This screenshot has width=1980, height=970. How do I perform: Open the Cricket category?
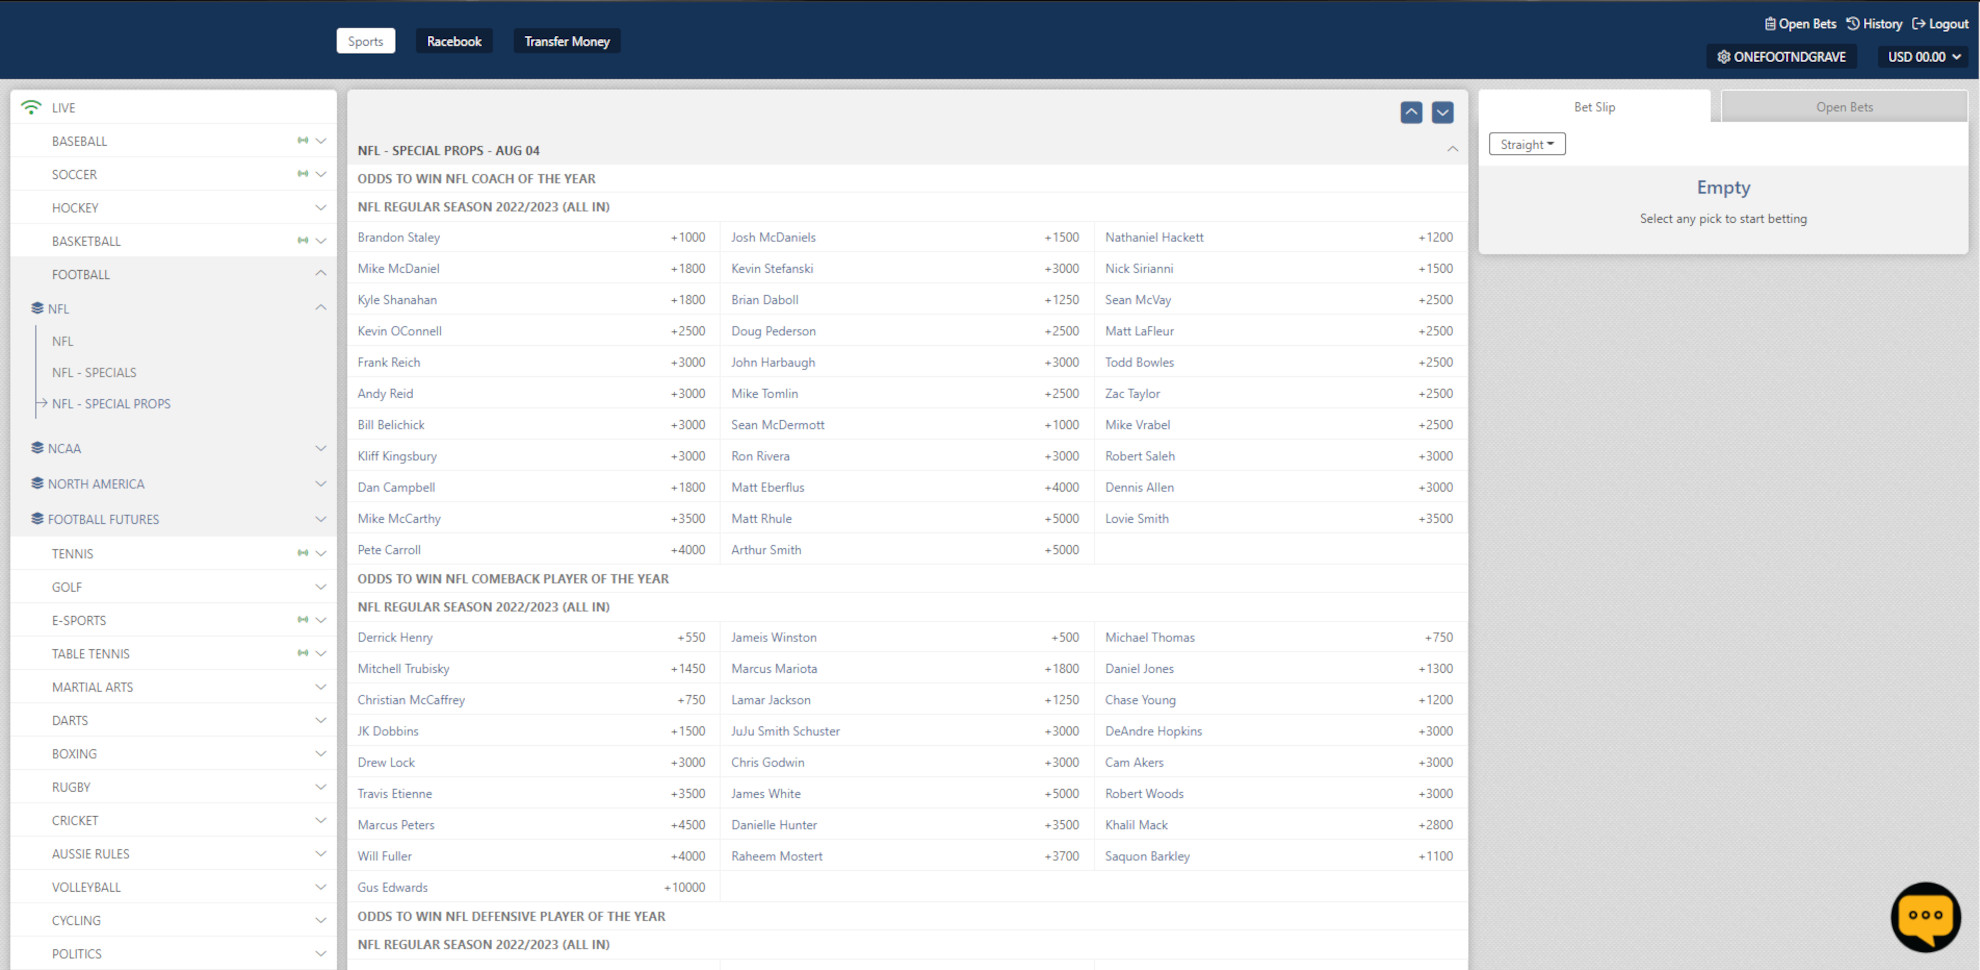coord(174,820)
